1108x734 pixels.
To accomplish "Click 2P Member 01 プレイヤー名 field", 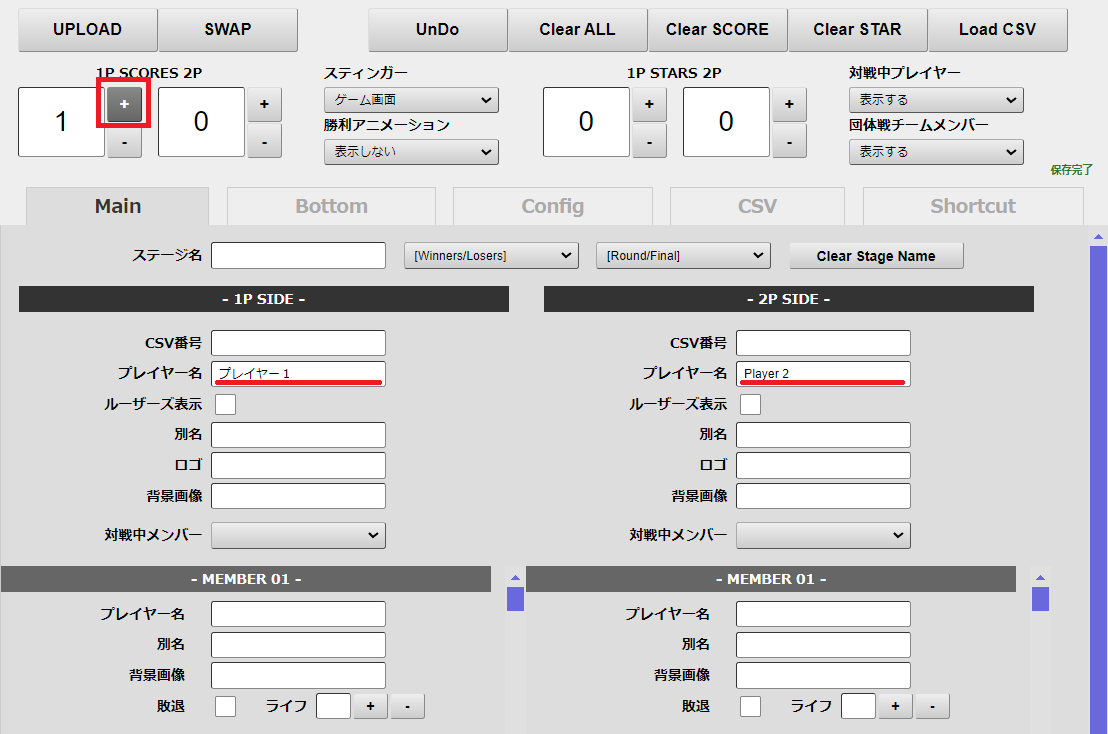I will tap(823, 614).
